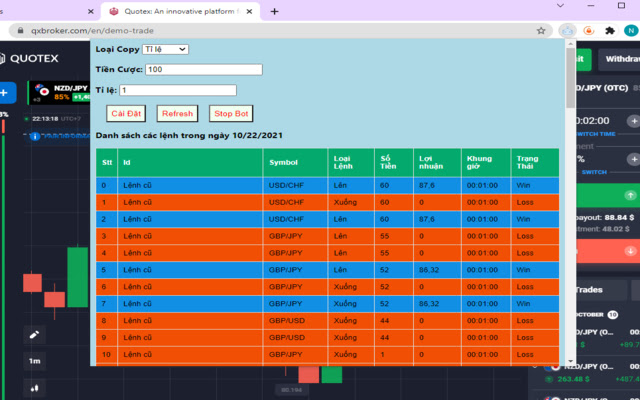Click the Loại Lệnh column header

pos(351,162)
